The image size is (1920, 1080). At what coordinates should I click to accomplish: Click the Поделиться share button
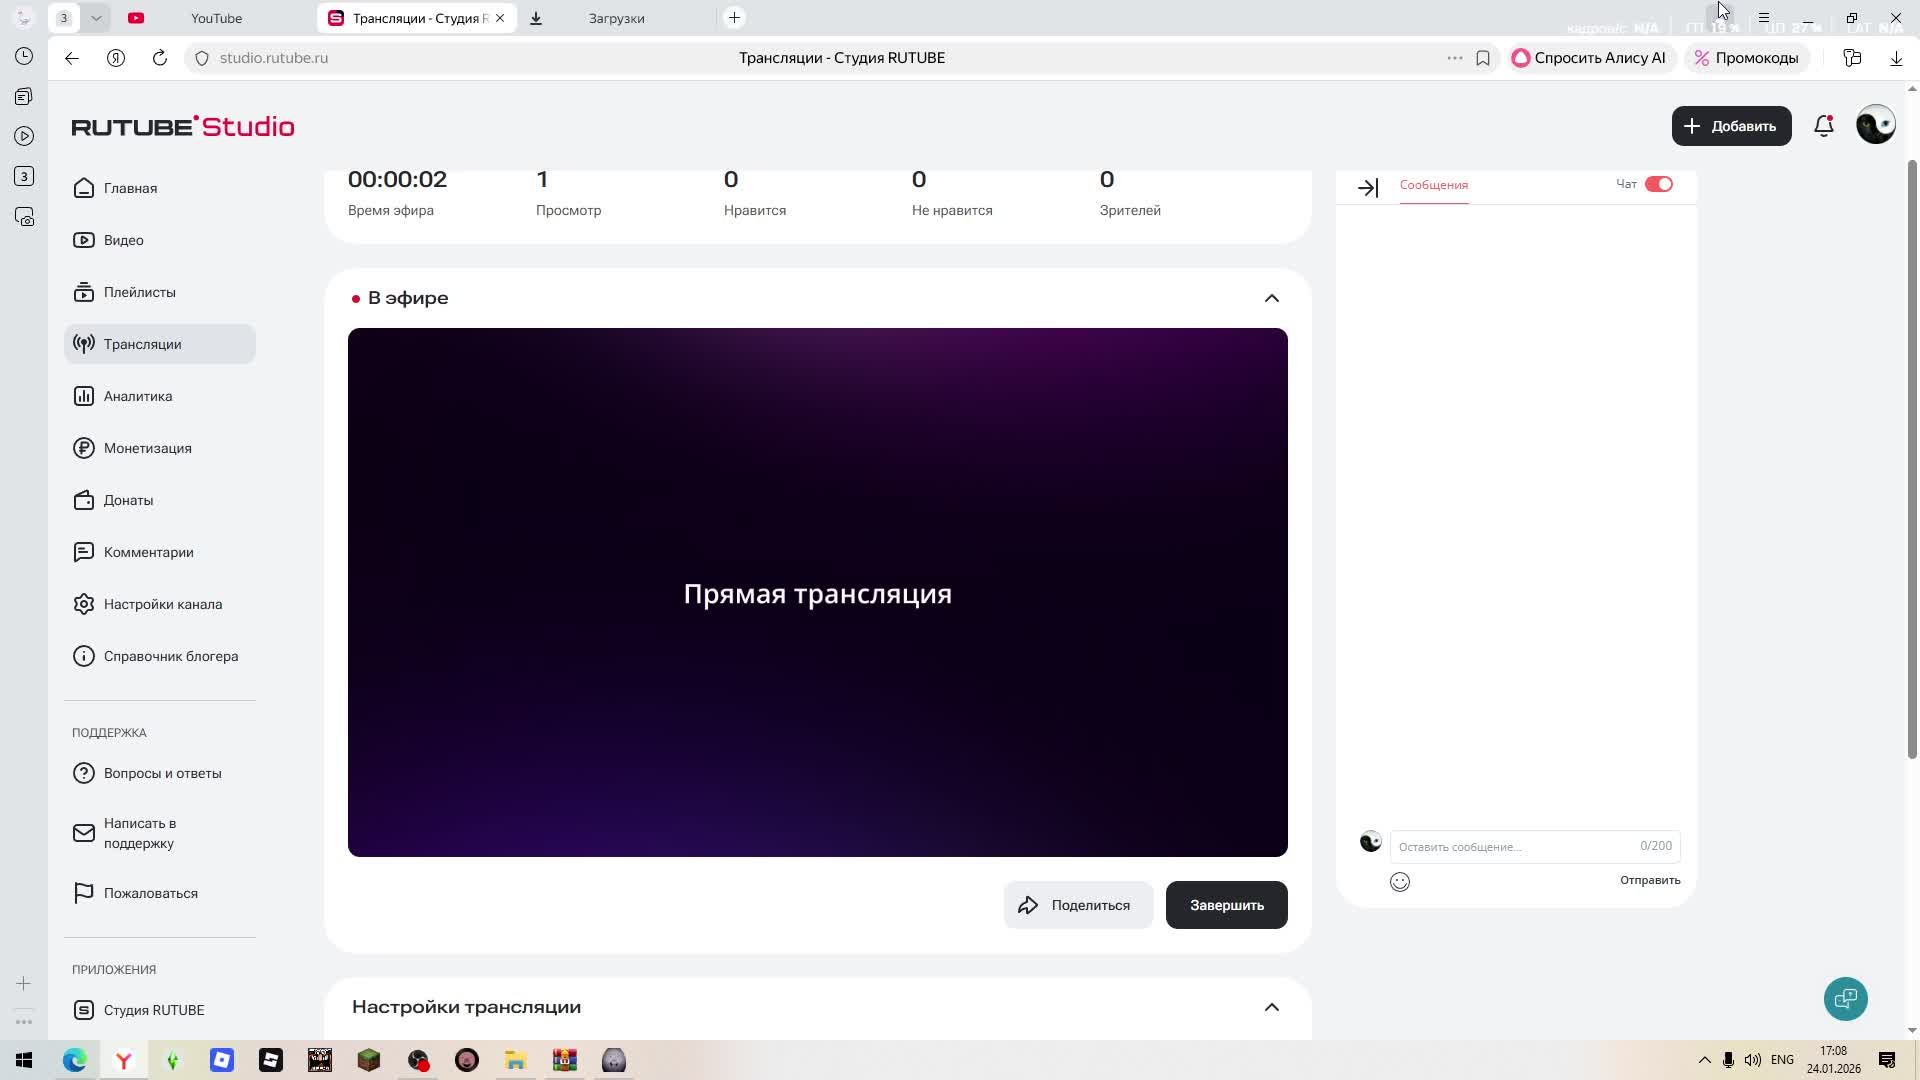click(x=1077, y=904)
